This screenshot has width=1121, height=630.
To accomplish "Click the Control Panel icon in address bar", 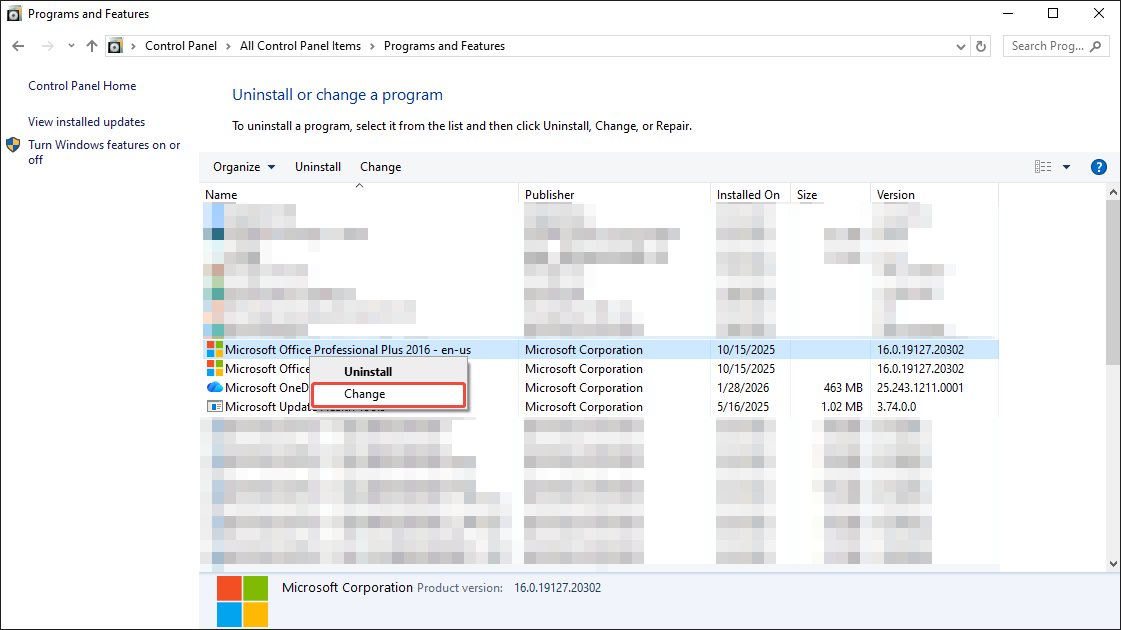I will (x=115, y=45).
